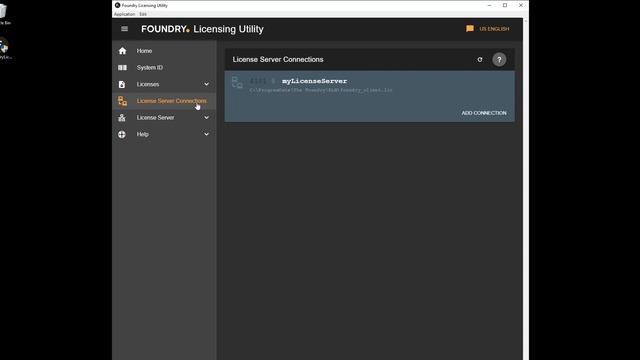Viewport: 640px width, 360px height.
Task: Click the License Server Connections icon
Action: coord(122,101)
